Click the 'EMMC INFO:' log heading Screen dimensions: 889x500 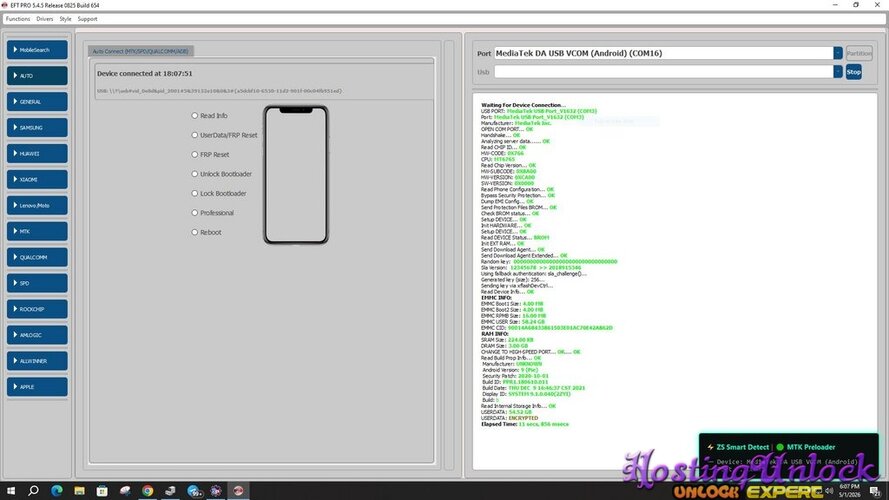click(x=496, y=298)
